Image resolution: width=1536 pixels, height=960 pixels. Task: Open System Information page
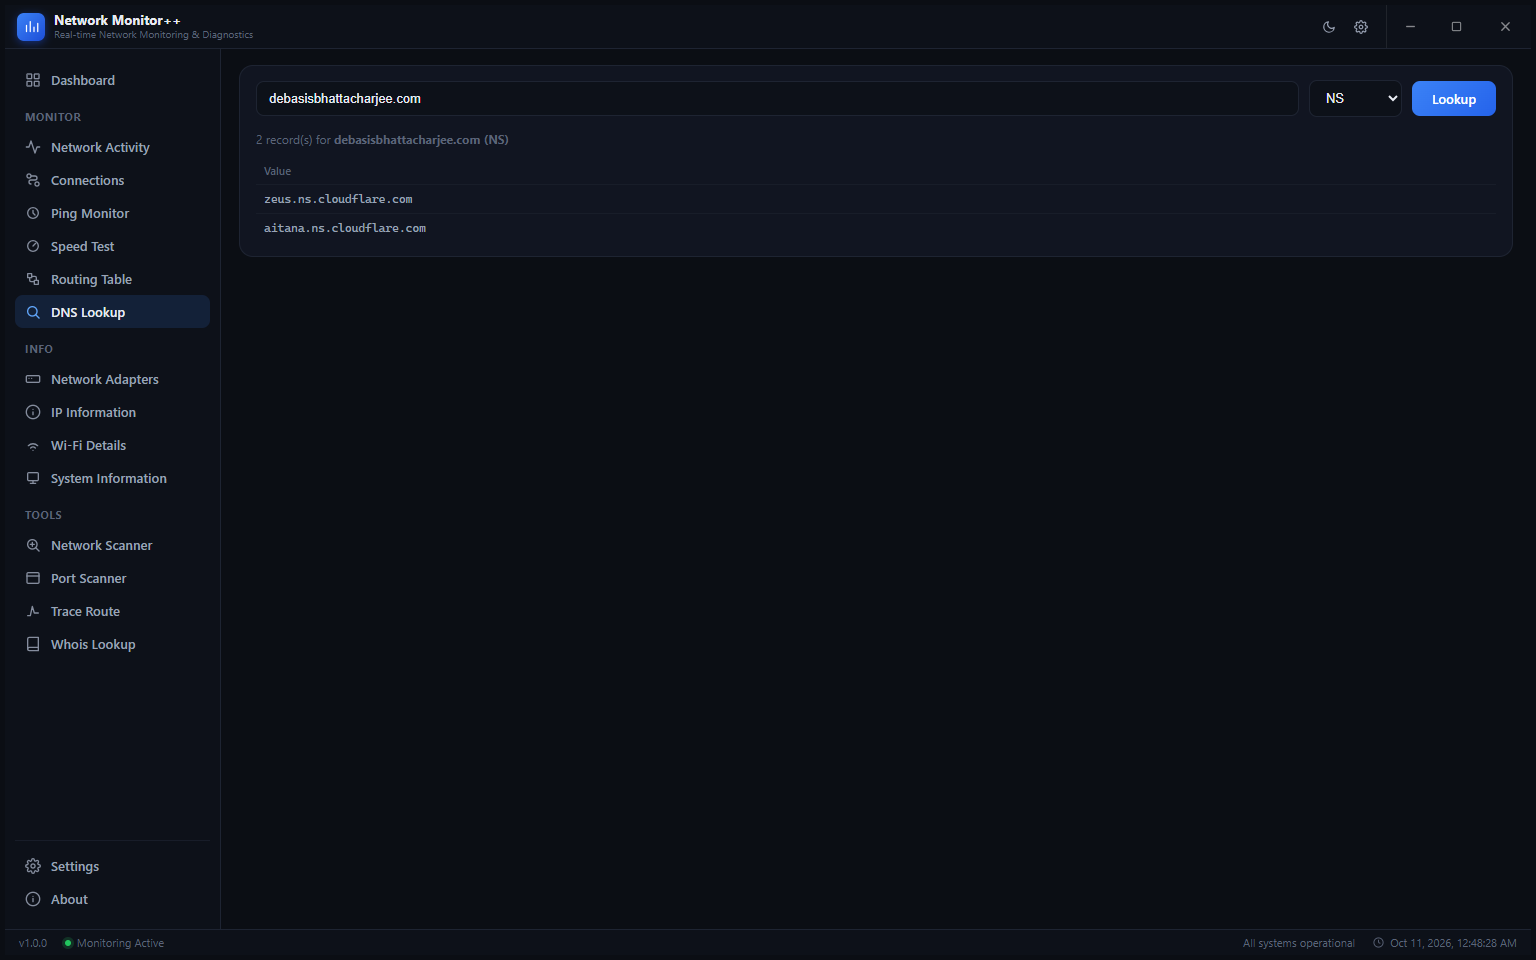[112, 478]
